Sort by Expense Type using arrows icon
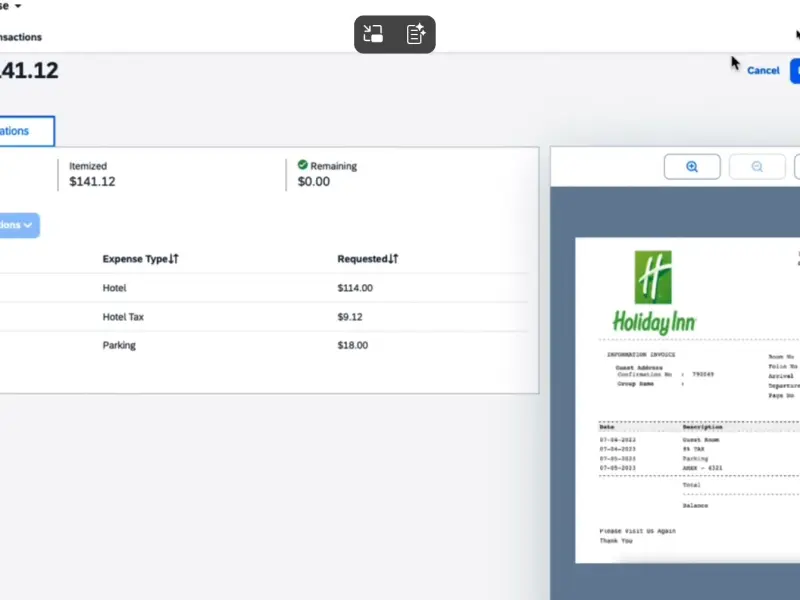 pos(174,259)
